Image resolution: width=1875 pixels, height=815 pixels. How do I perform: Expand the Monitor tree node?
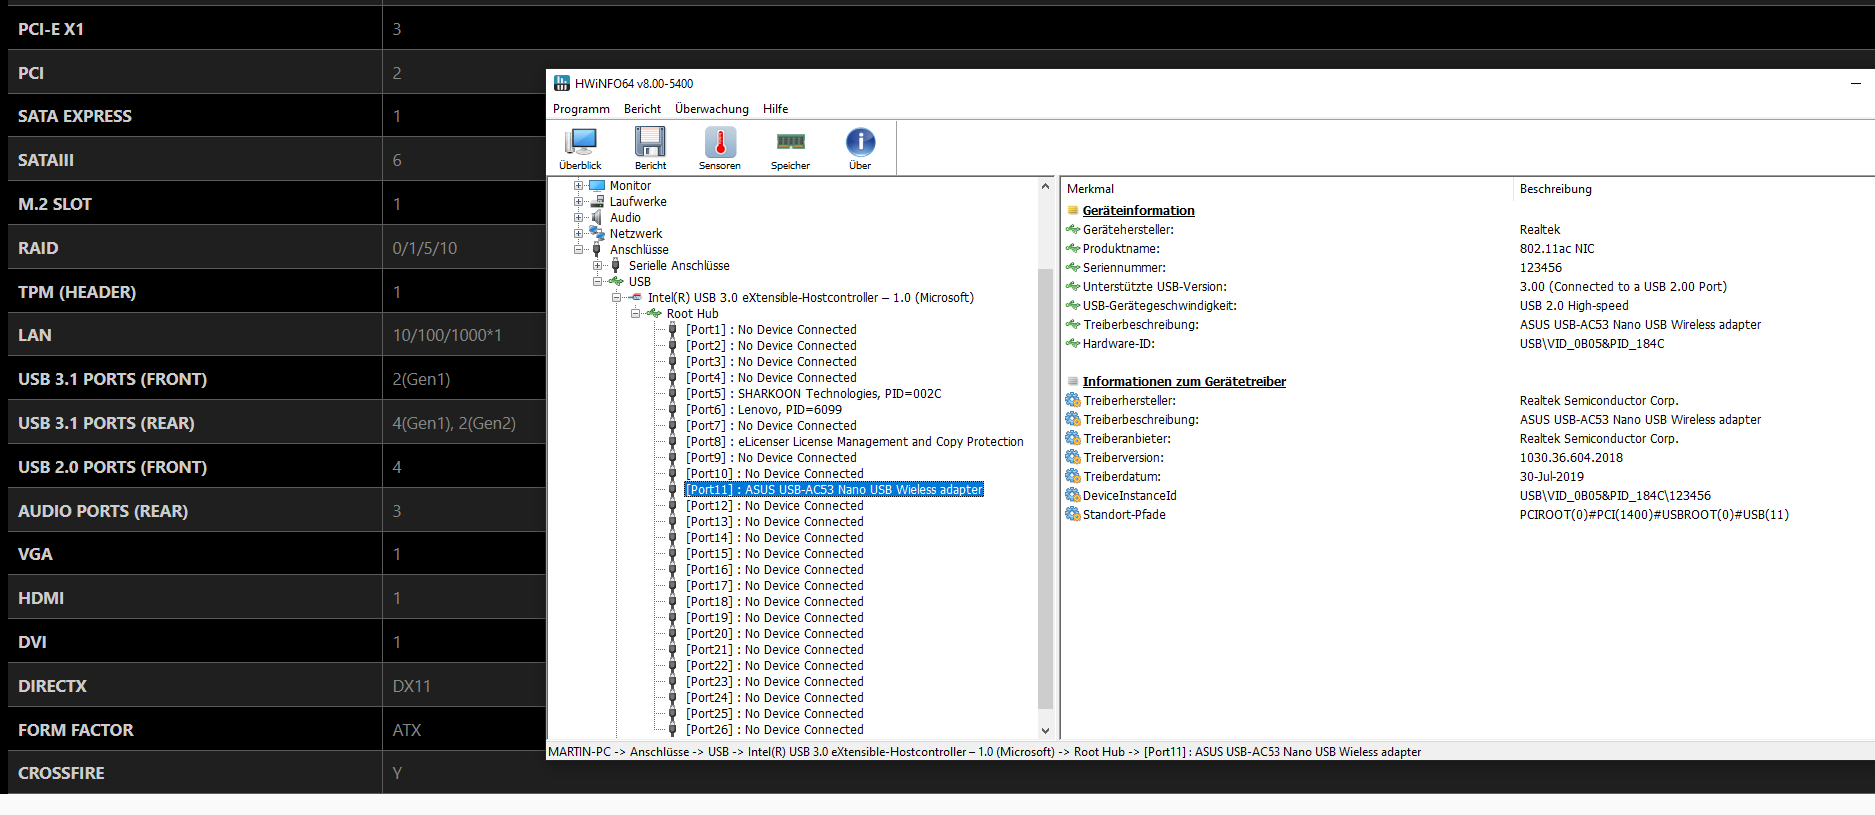(x=578, y=185)
